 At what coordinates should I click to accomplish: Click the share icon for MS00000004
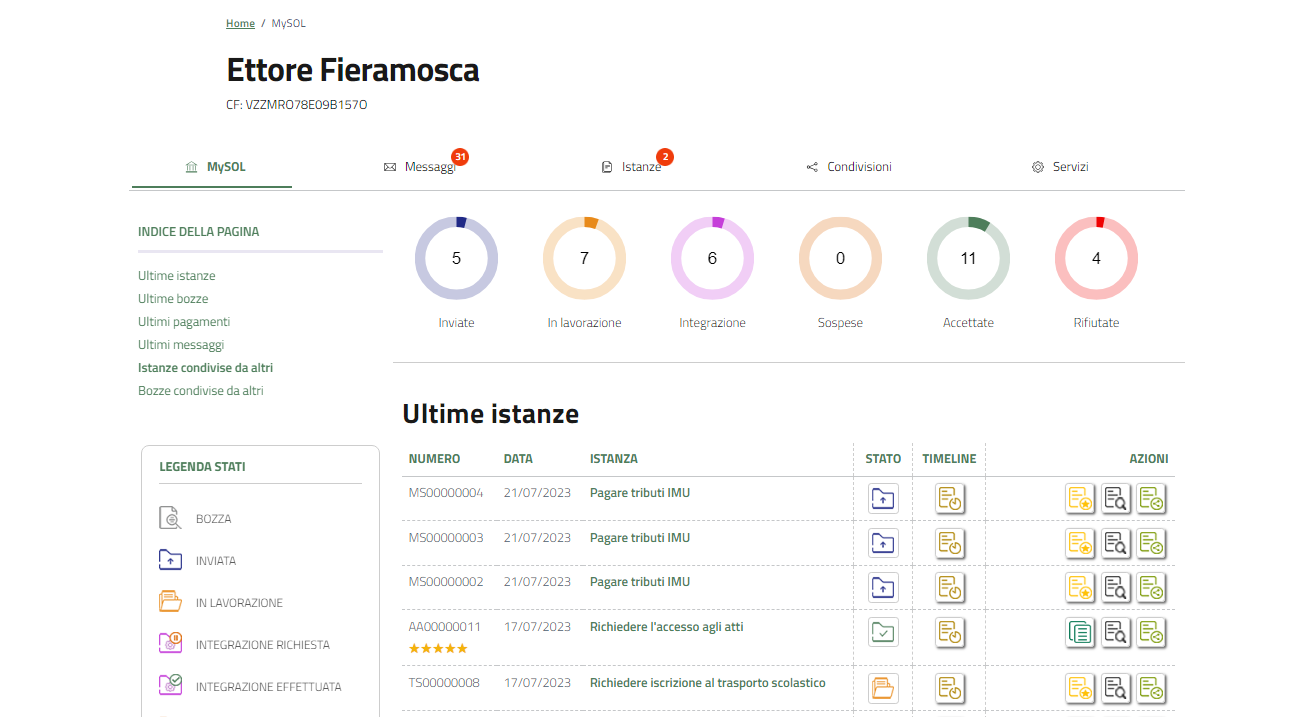click(1151, 498)
